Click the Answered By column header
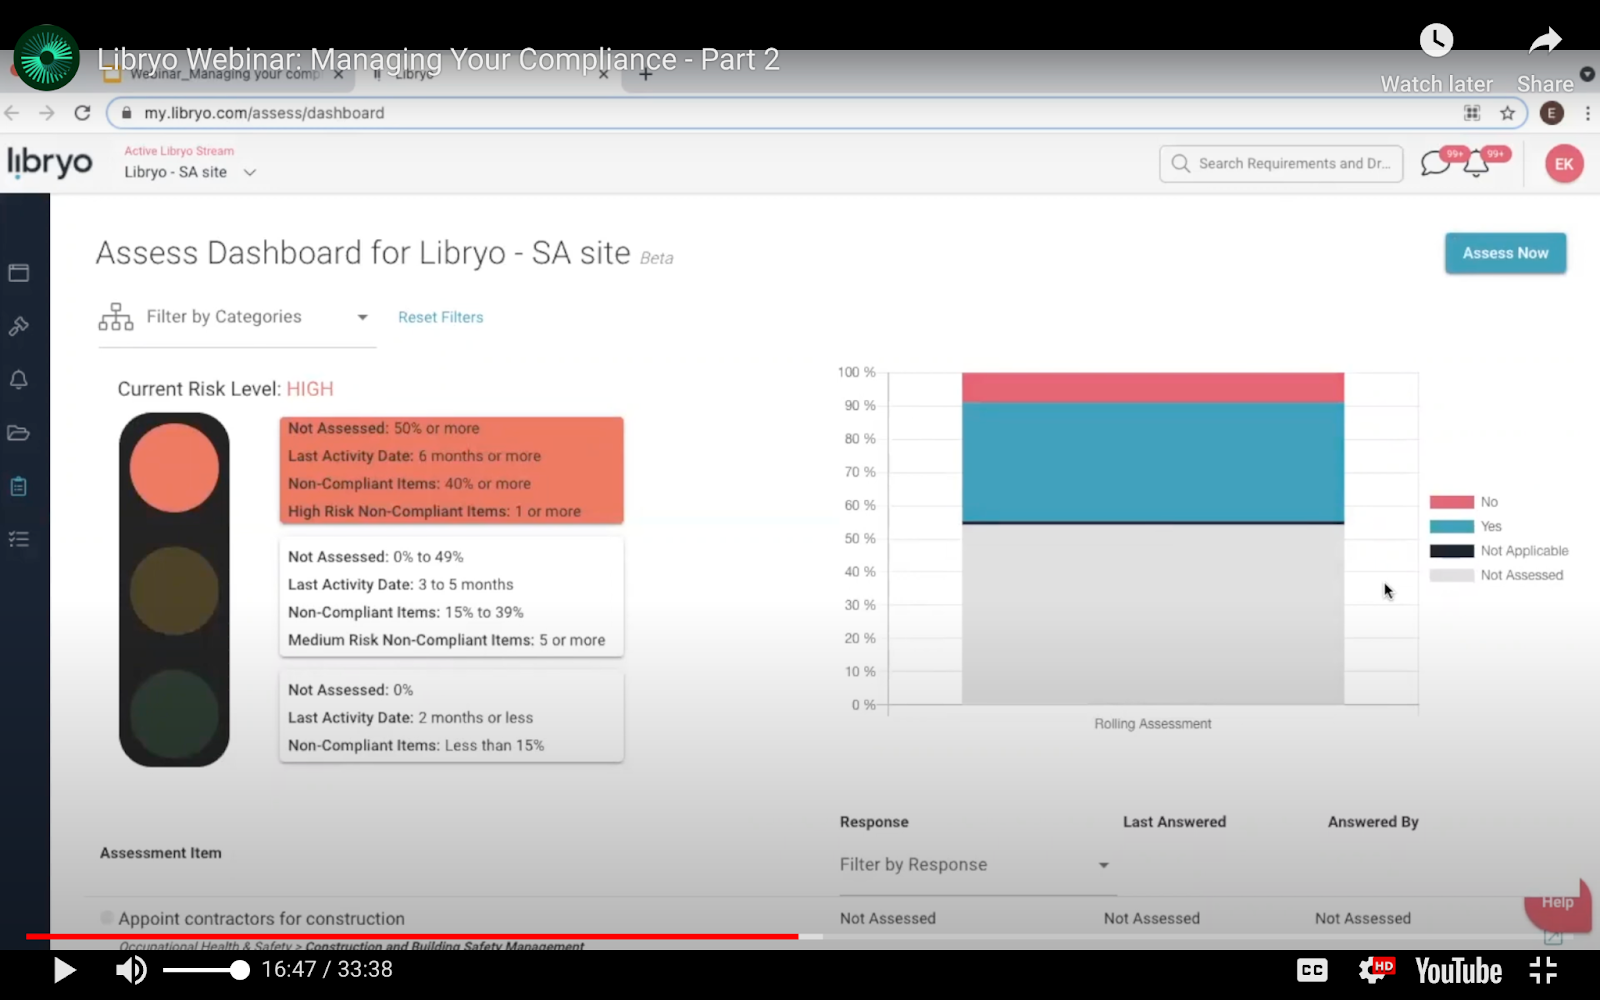1600x1000 pixels. point(1373,822)
